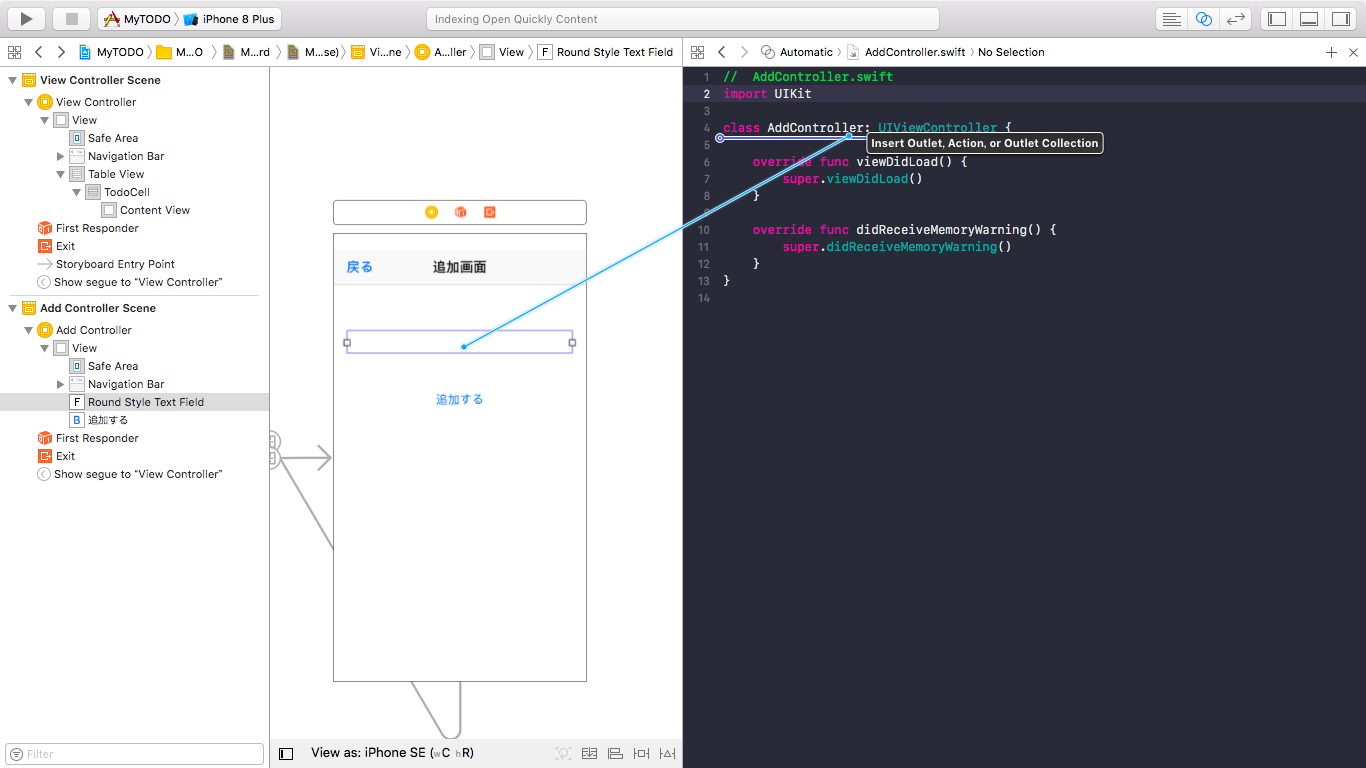Viewport: 1366px width, 768px height.
Task: Show the Utilities inspector panel
Action: pos(1340,18)
